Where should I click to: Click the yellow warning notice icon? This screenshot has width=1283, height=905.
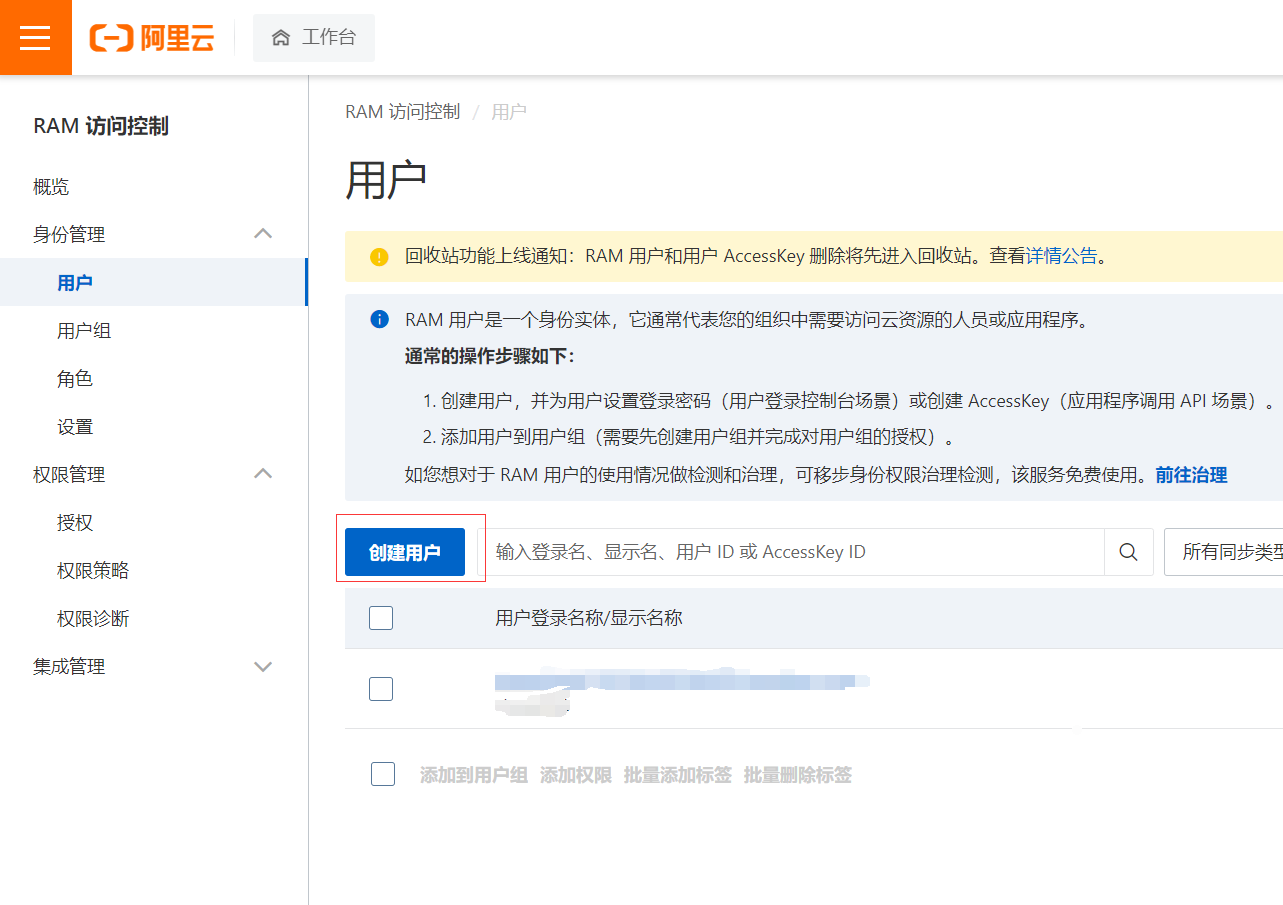[x=379, y=257]
